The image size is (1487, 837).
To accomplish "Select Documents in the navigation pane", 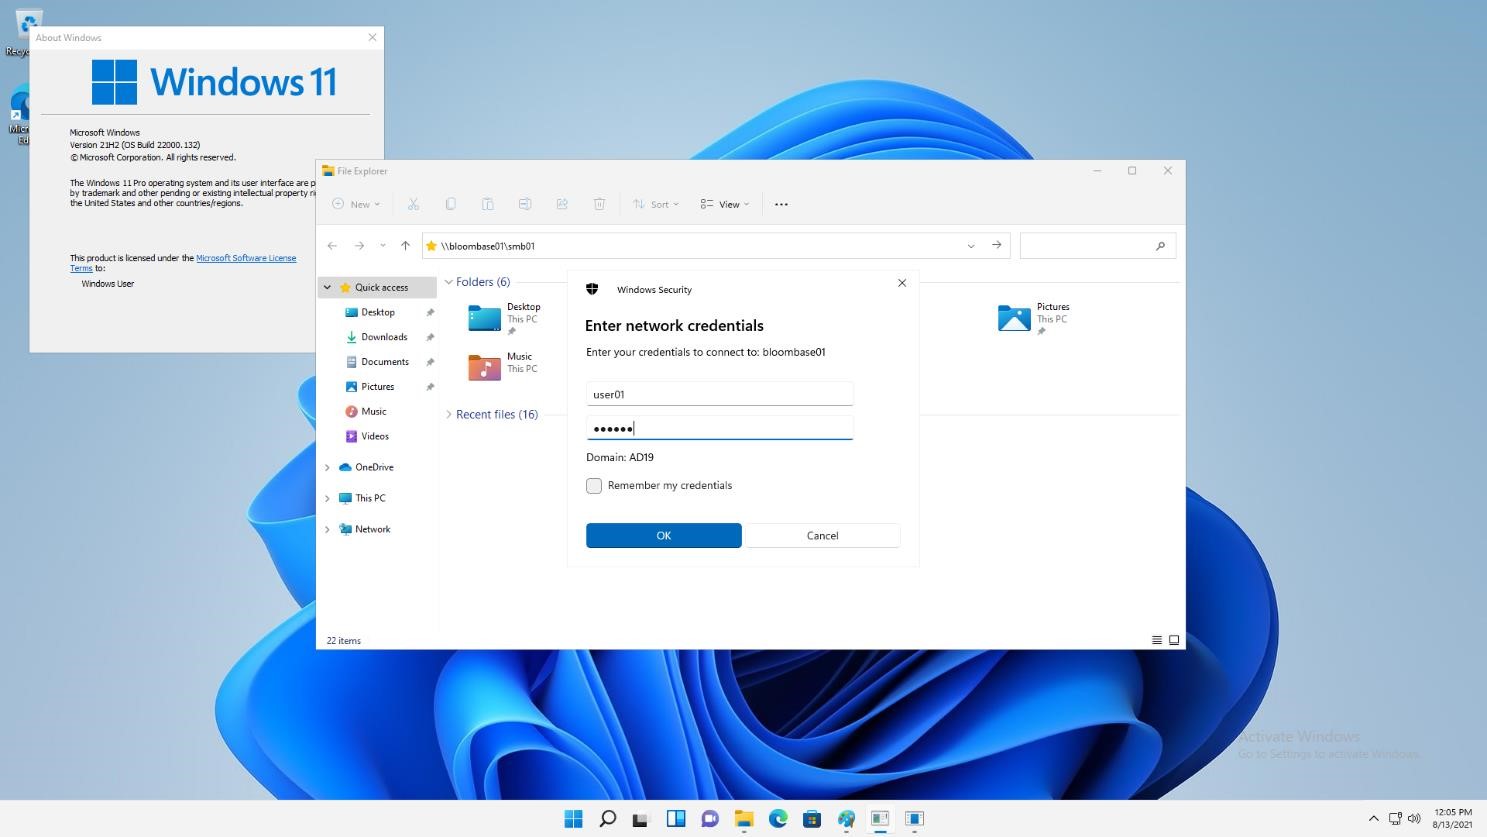I will [385, 362].
